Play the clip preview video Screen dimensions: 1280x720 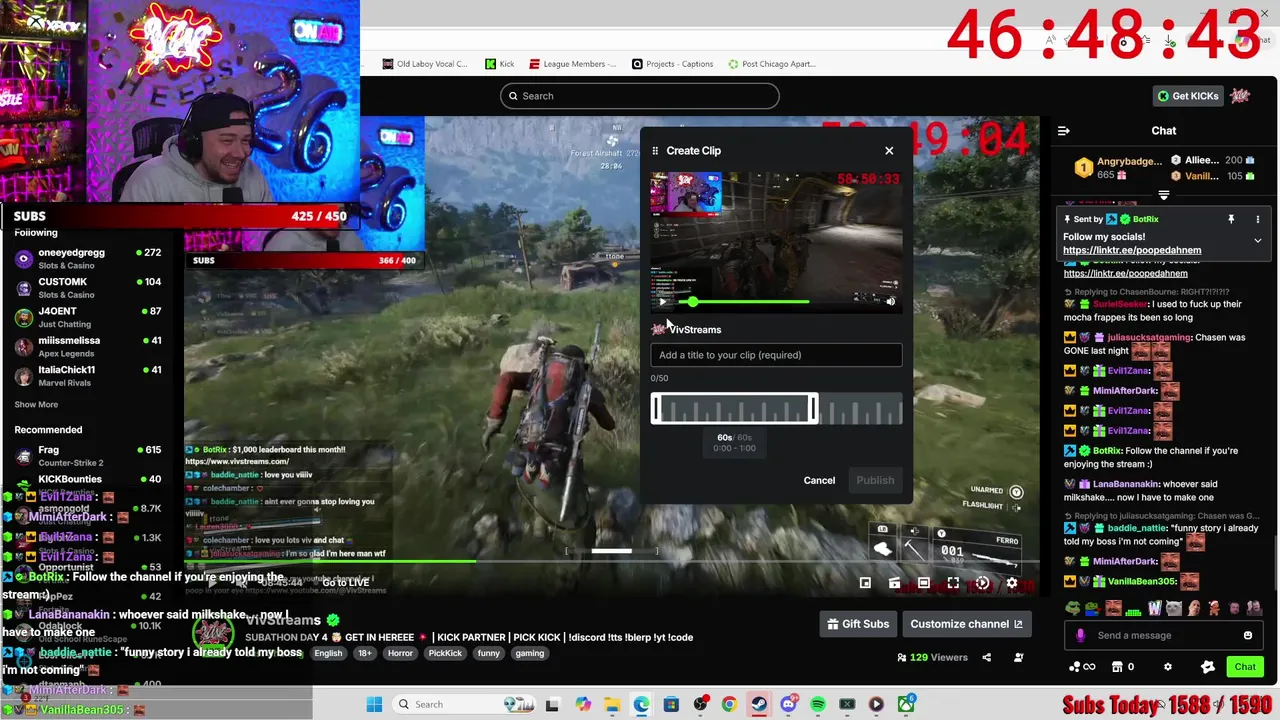click(x=662, y=301)
